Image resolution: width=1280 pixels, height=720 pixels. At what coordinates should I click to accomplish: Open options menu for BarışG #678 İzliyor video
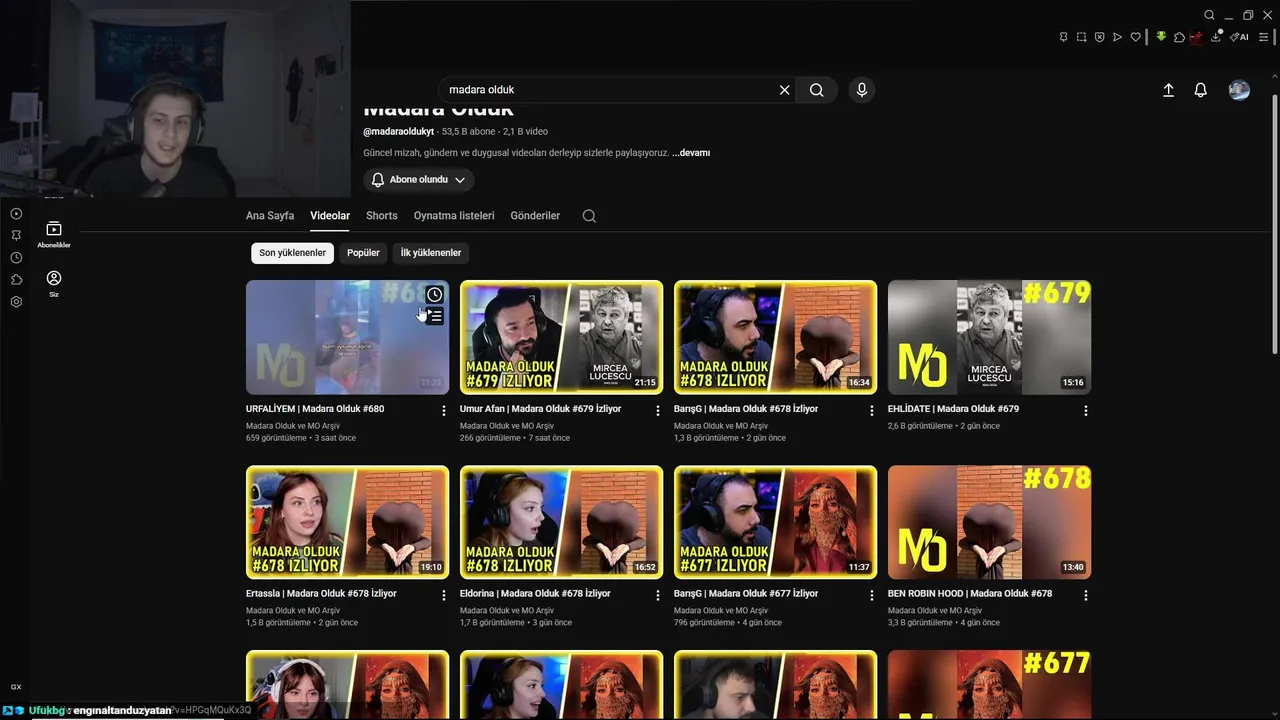pos(872,411)
